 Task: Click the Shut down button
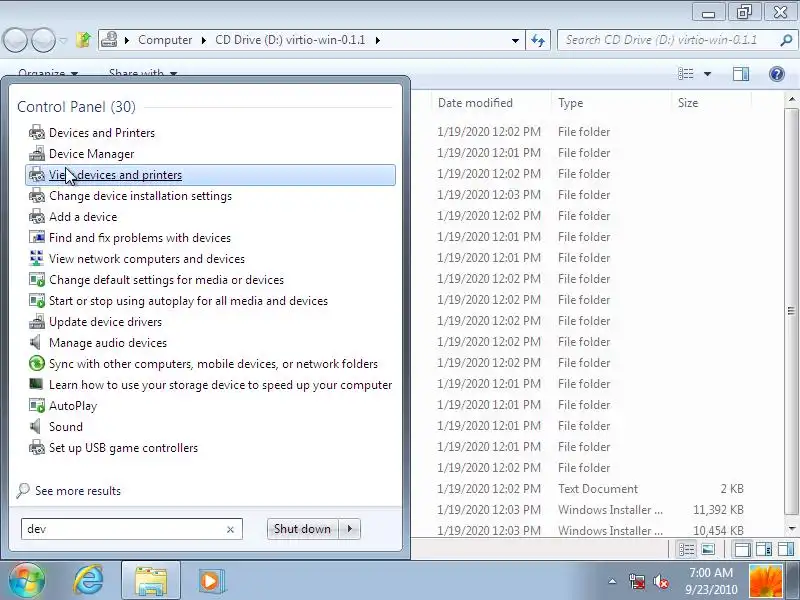click(303, 529)
